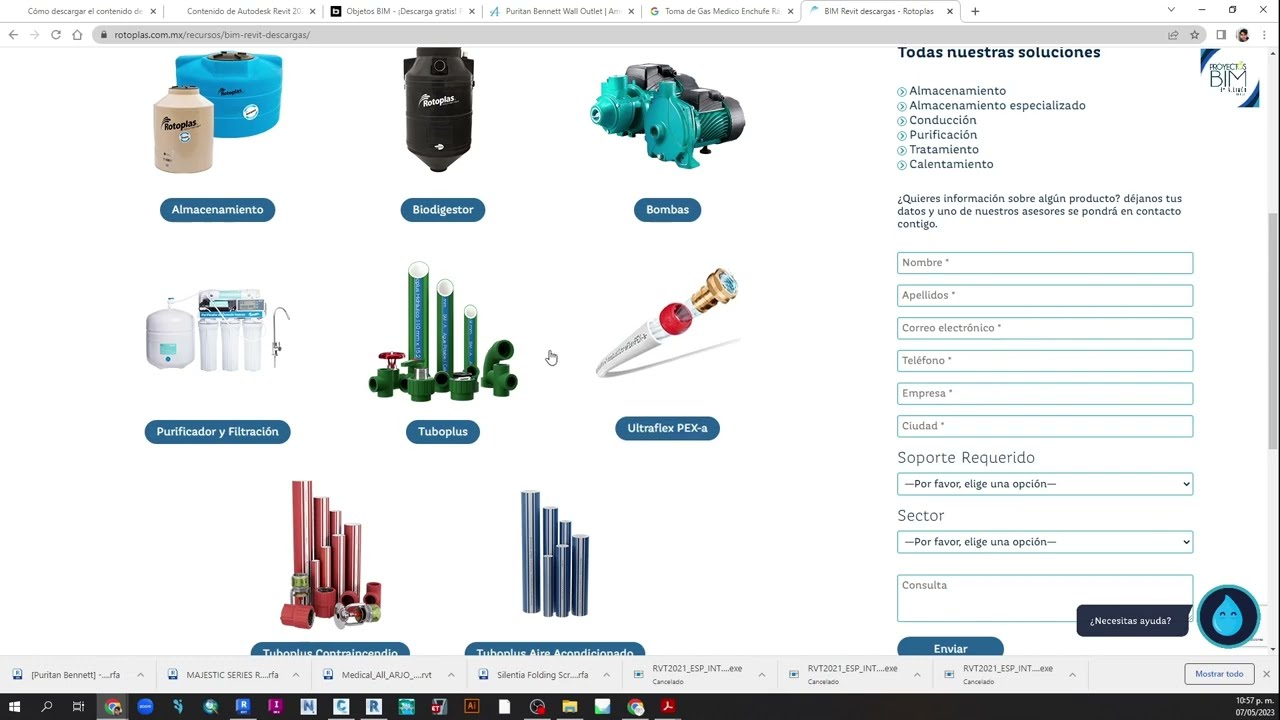
Task: Go back to the previous page
Action: point(13,35)
